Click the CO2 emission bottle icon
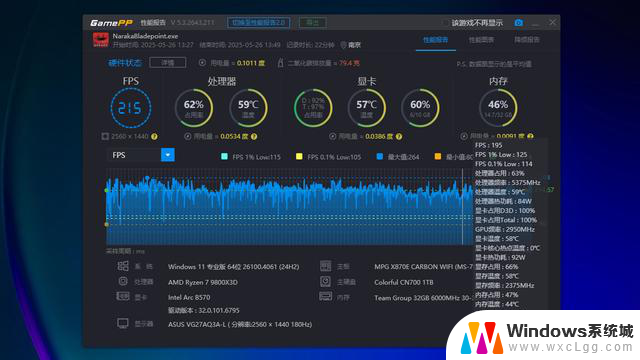Viewport: 640px width, 360px height. pos(280,63)
